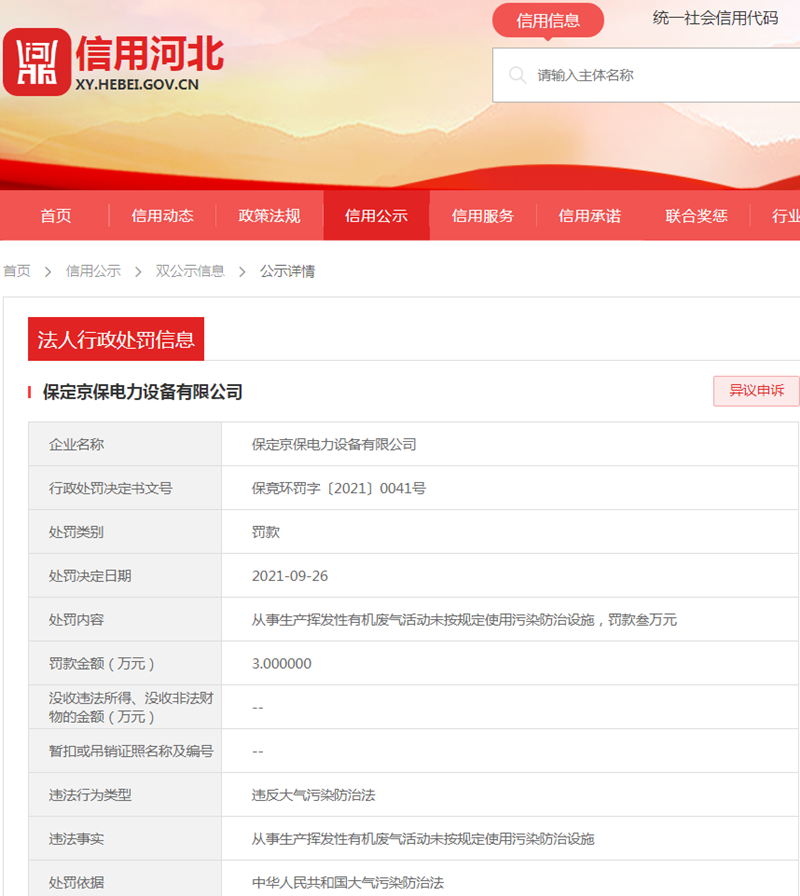The height and width of the screenshot is (896, 800).
Task: Click the 罚款金额（万元） label
Action: pyautogui.click(x=102, y=663)
